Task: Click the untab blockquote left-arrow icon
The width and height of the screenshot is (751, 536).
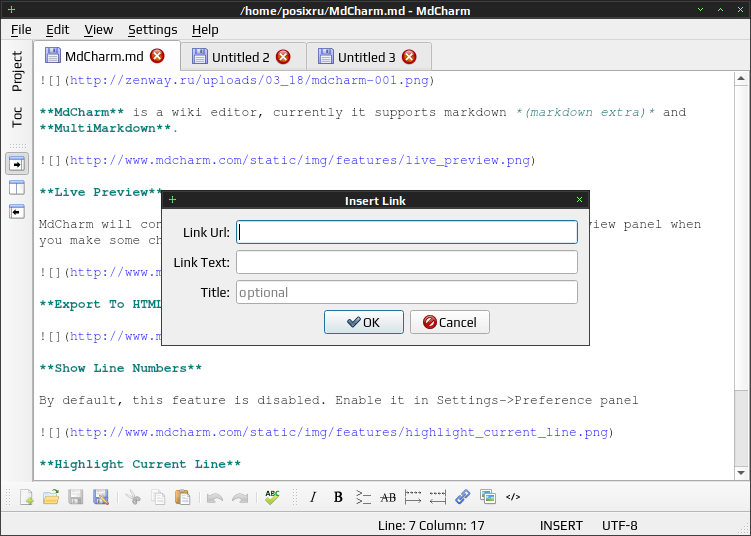Action: click(438, 497)
